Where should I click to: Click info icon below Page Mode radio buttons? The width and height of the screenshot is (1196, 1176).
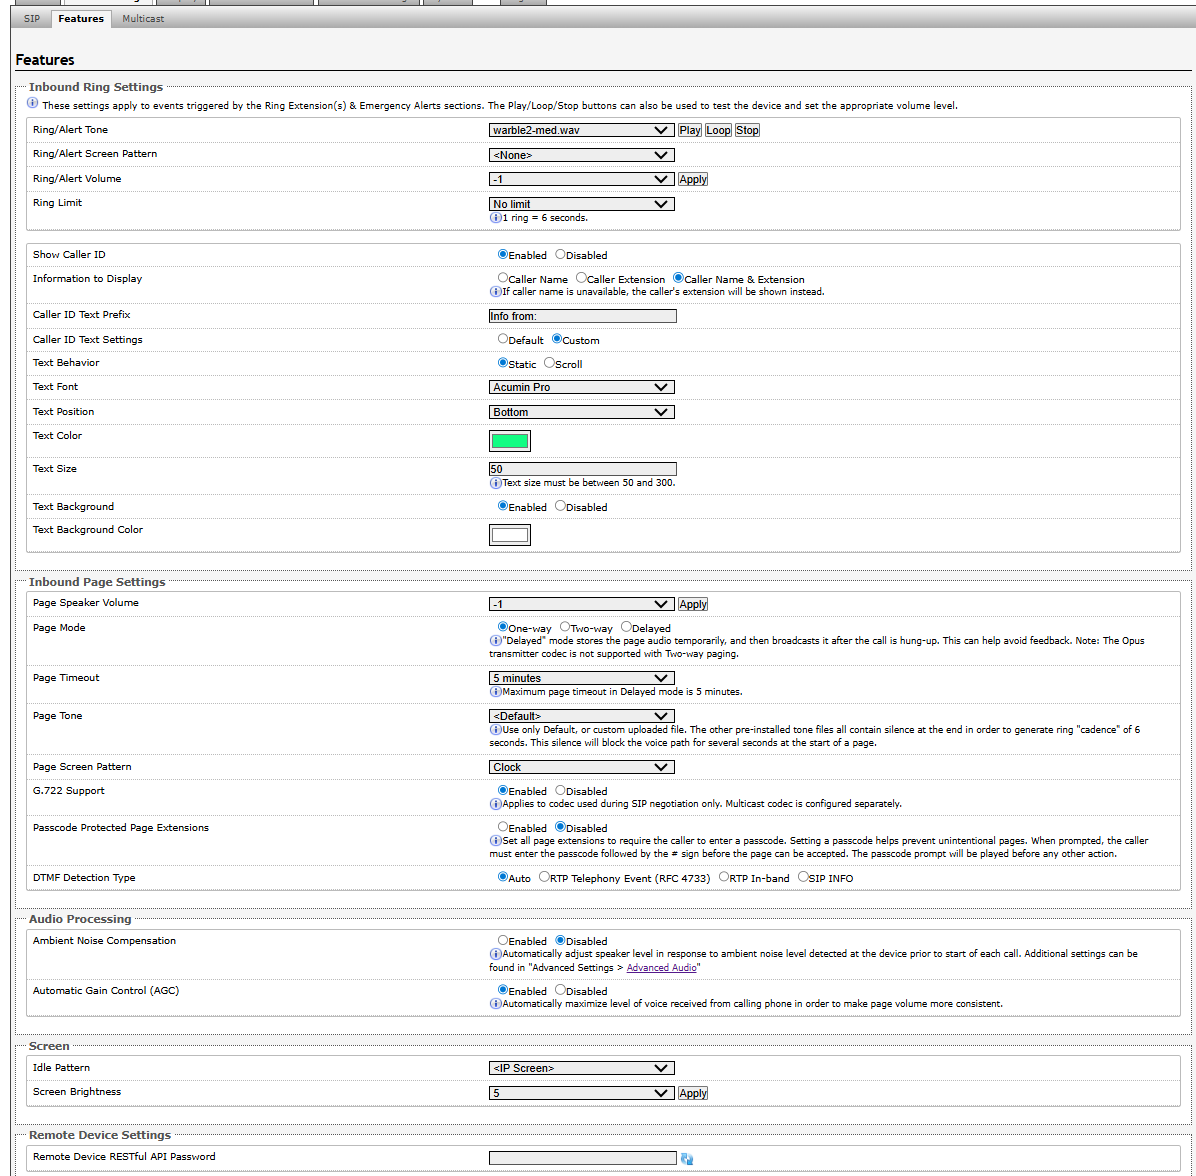(495, 641)
